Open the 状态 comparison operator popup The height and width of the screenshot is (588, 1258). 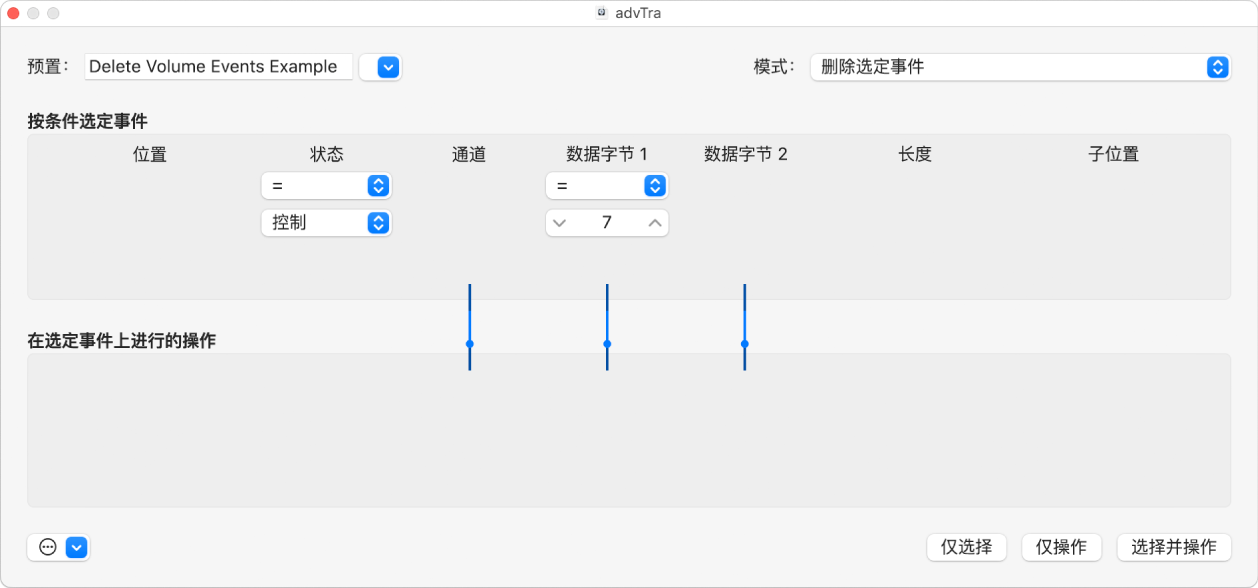pos(326,185)
